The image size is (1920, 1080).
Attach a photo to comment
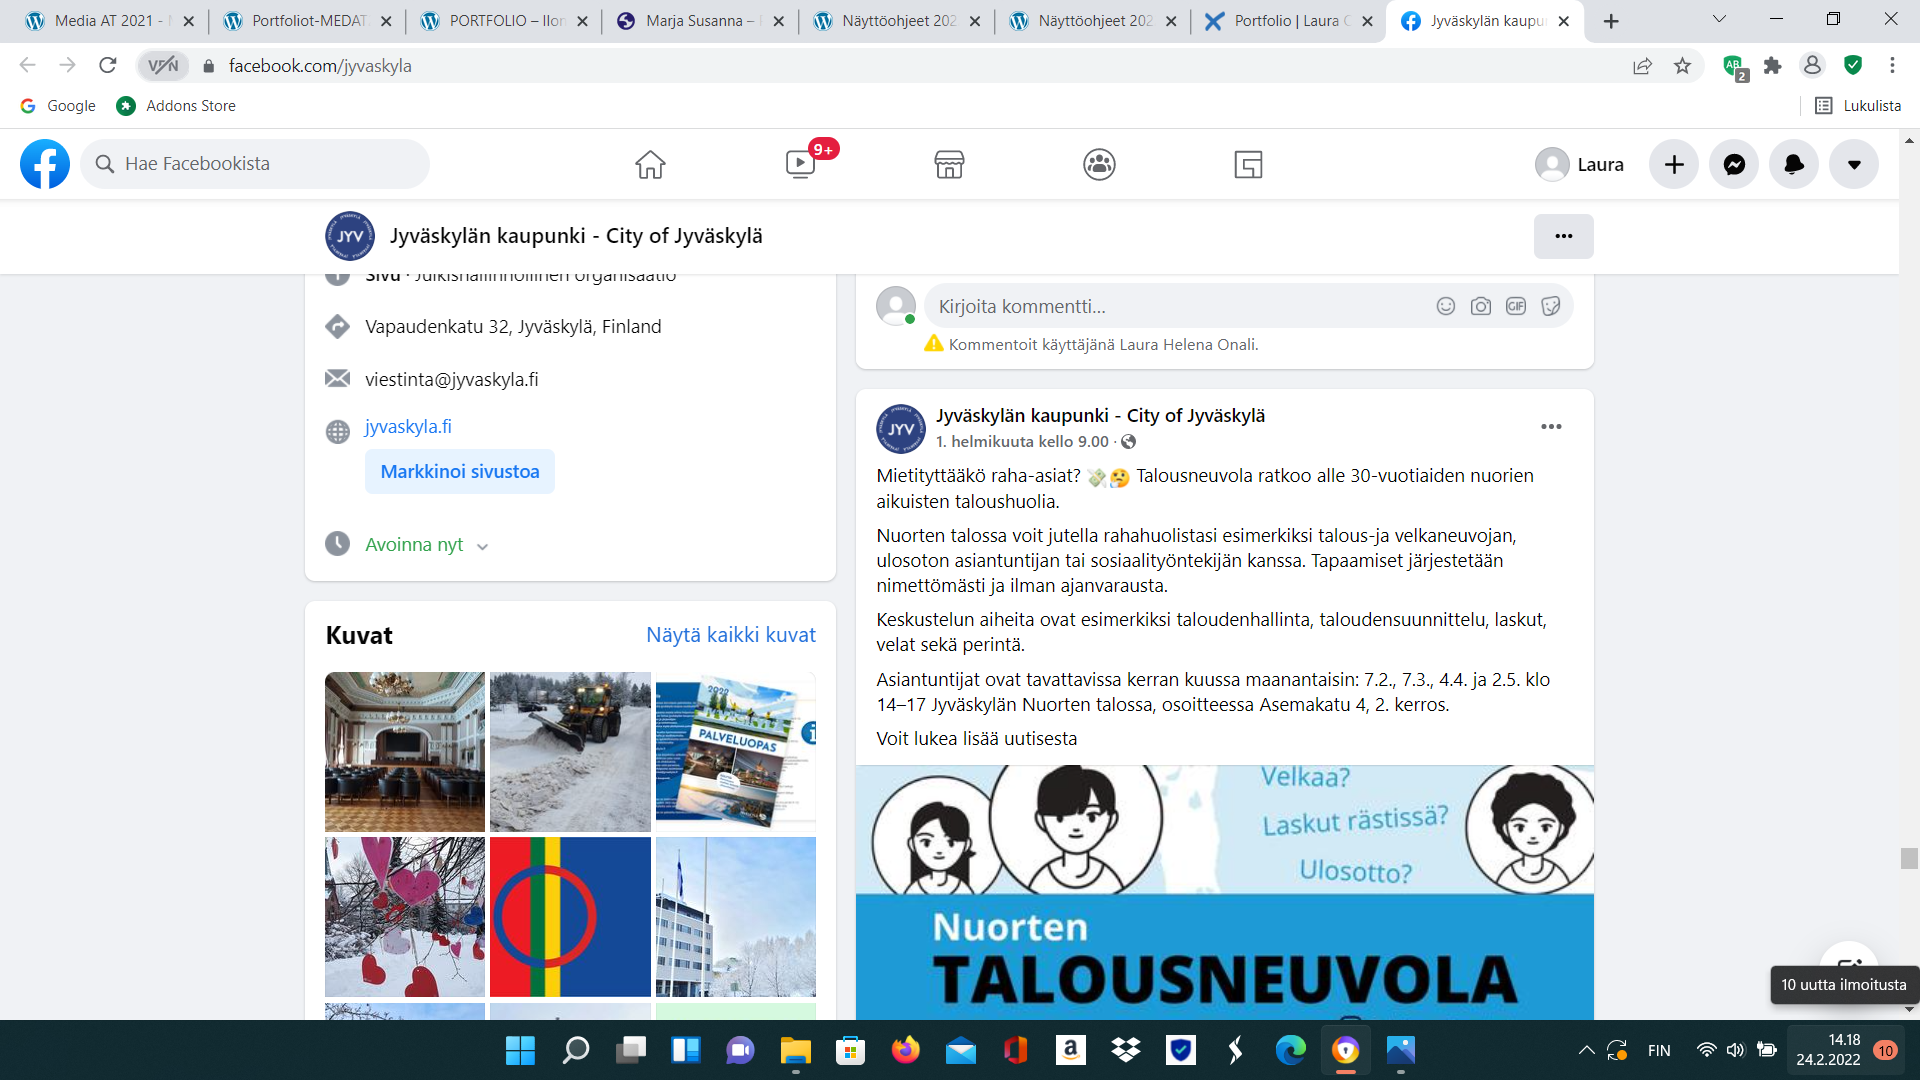1481,306
